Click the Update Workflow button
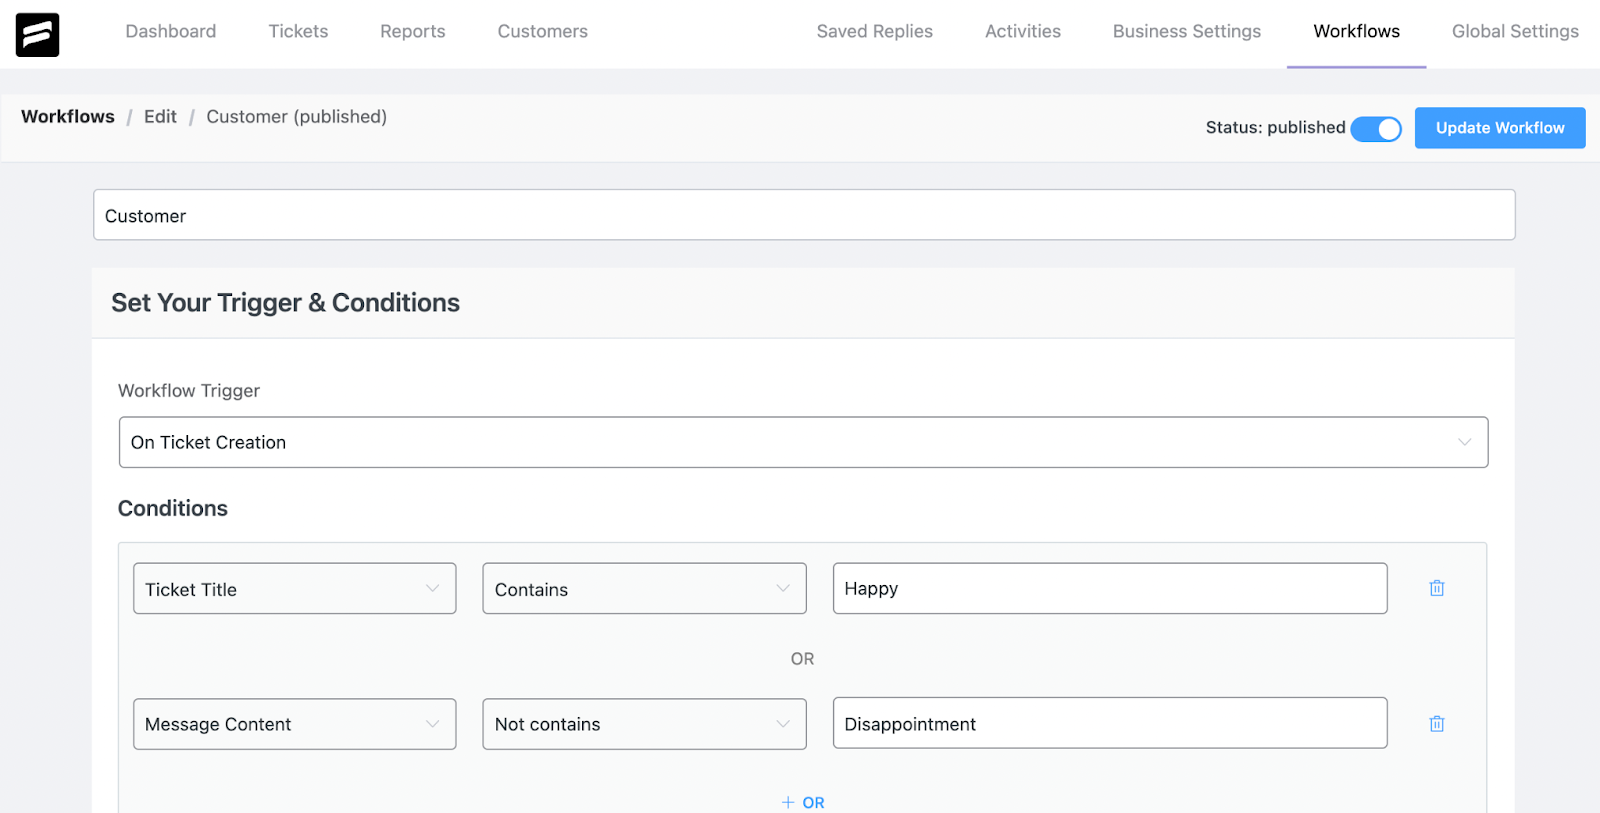 pos(1499,128)
